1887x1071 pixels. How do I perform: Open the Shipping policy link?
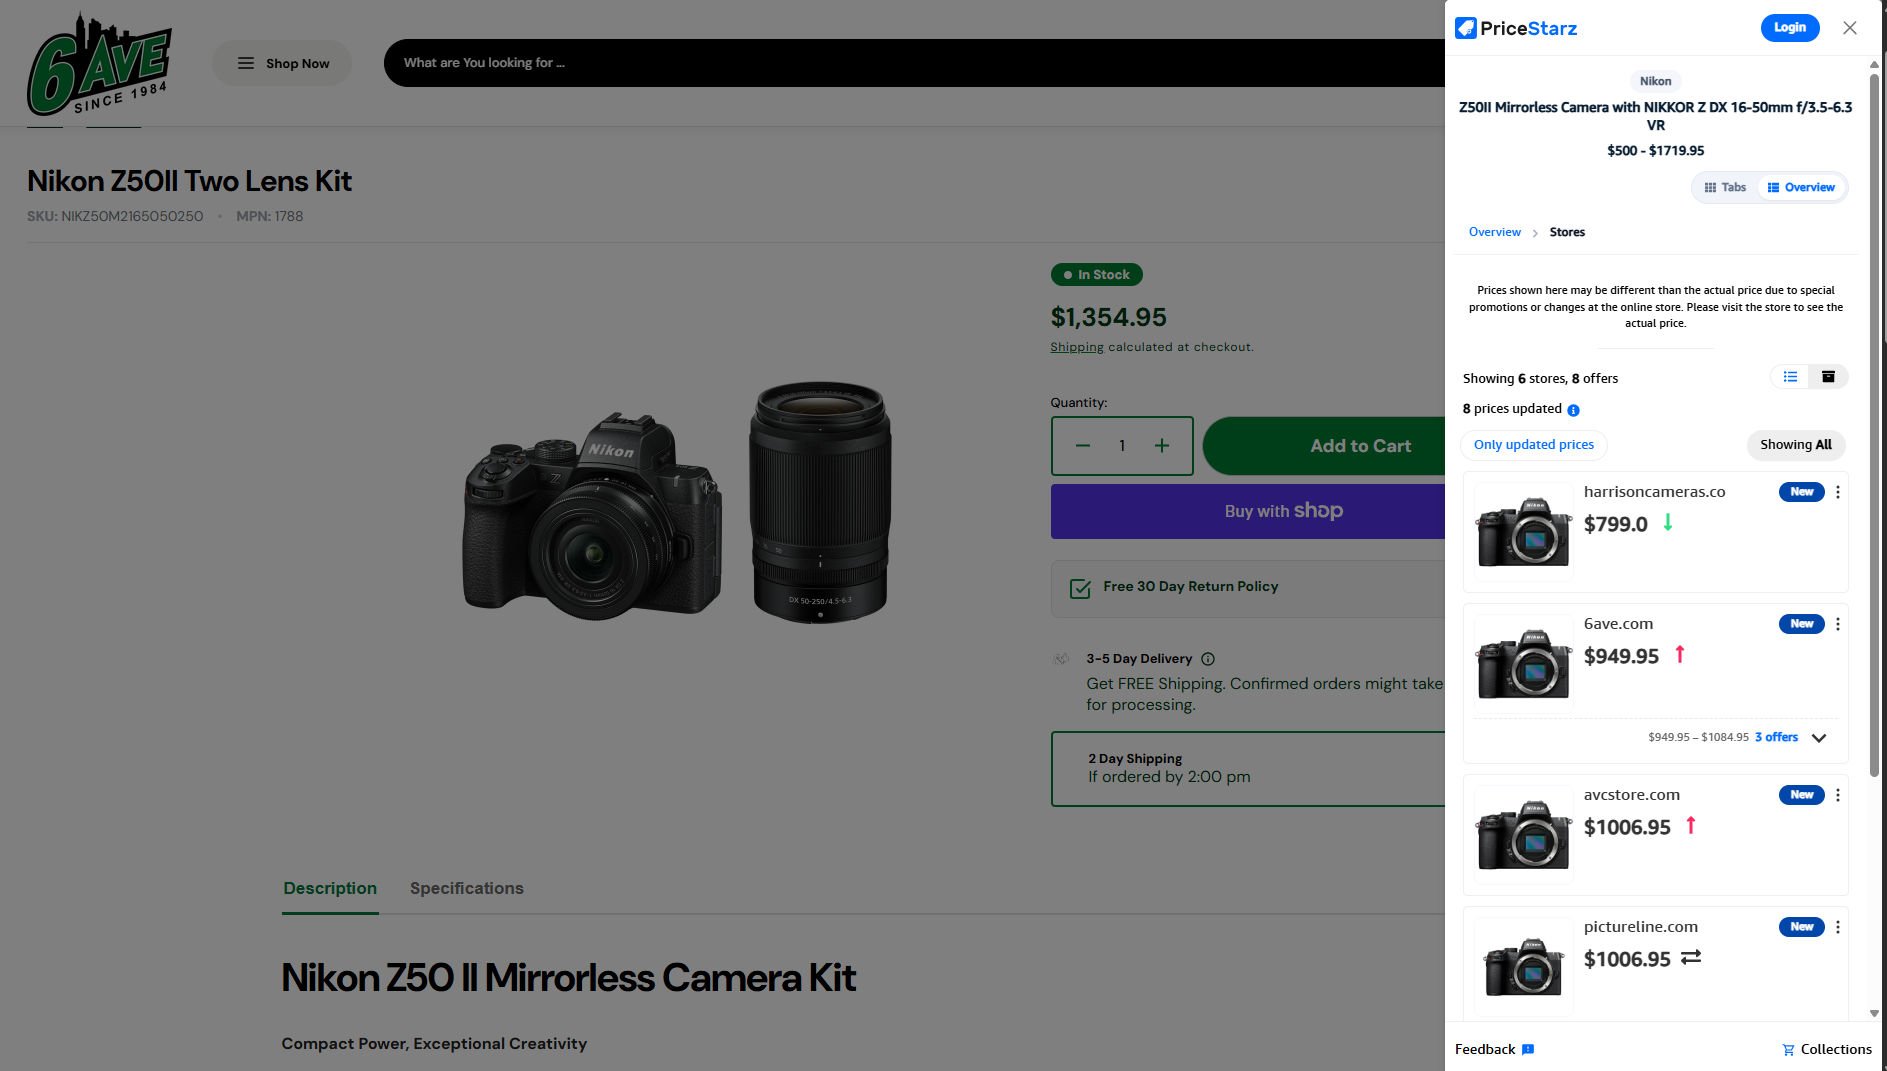(1077, 347)
